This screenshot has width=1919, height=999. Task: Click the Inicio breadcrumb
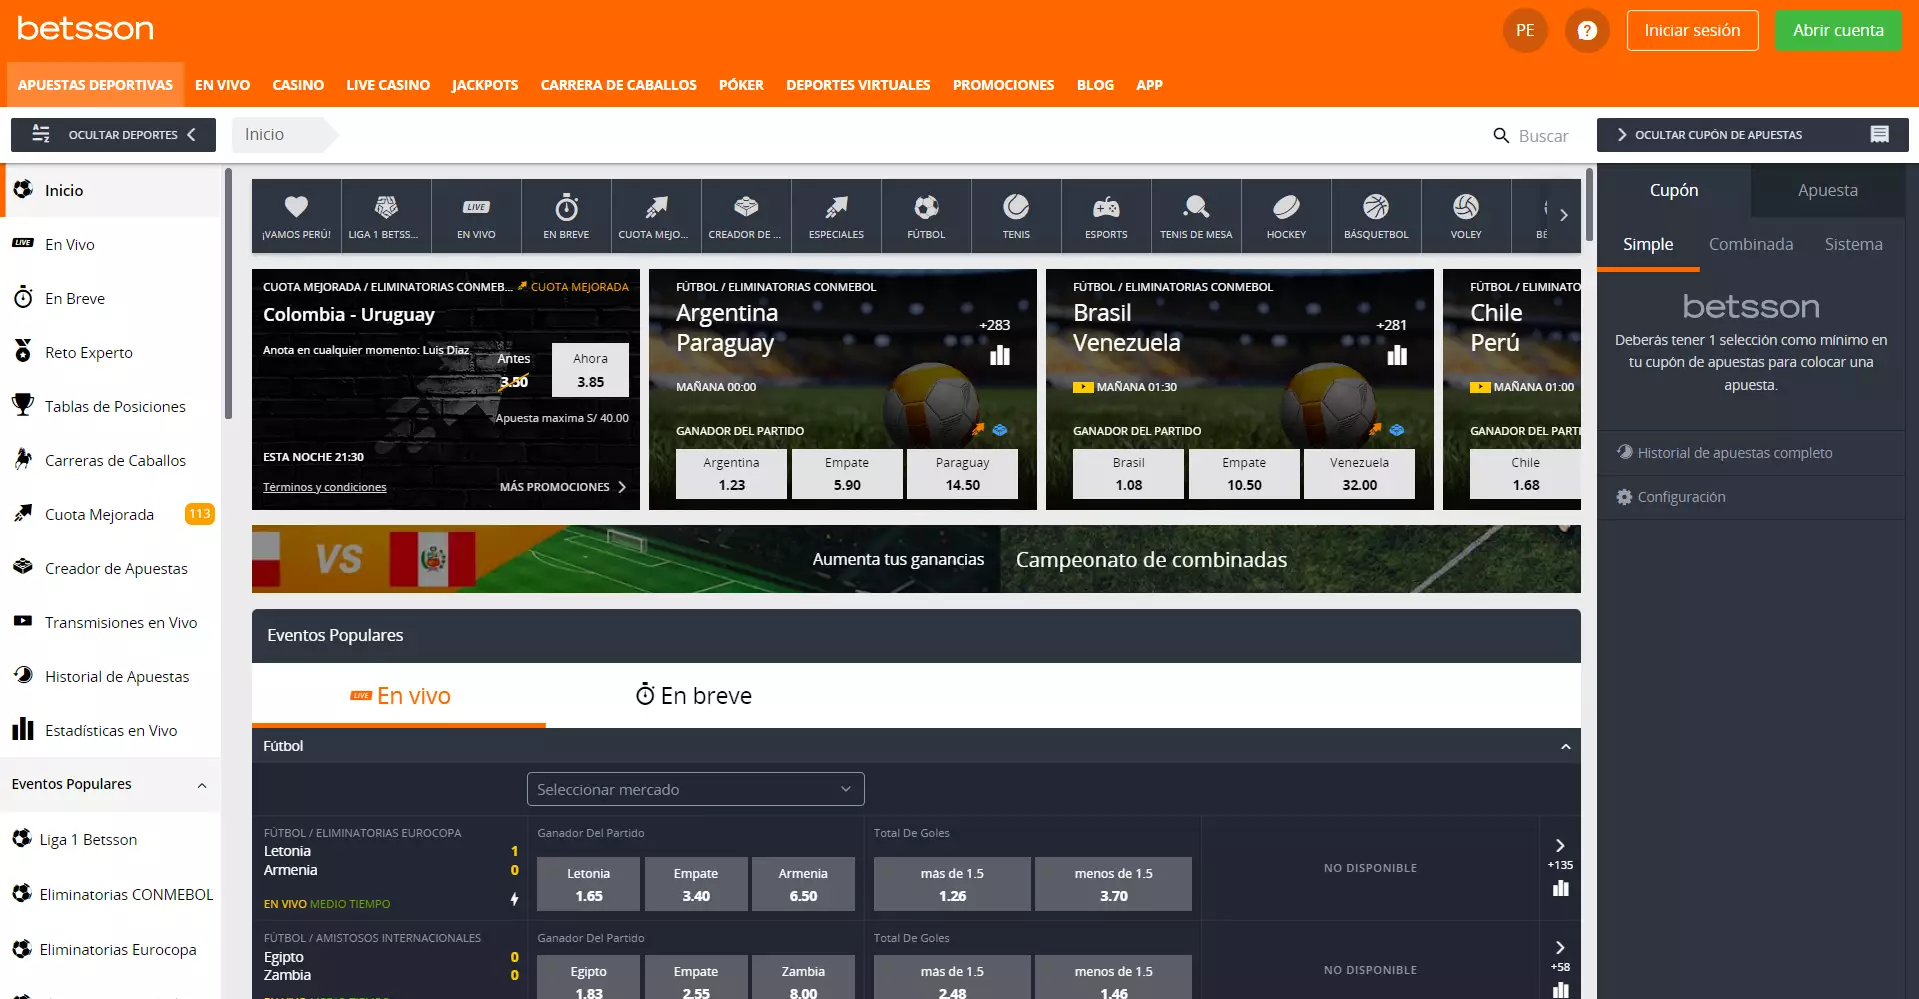[264, 134]
